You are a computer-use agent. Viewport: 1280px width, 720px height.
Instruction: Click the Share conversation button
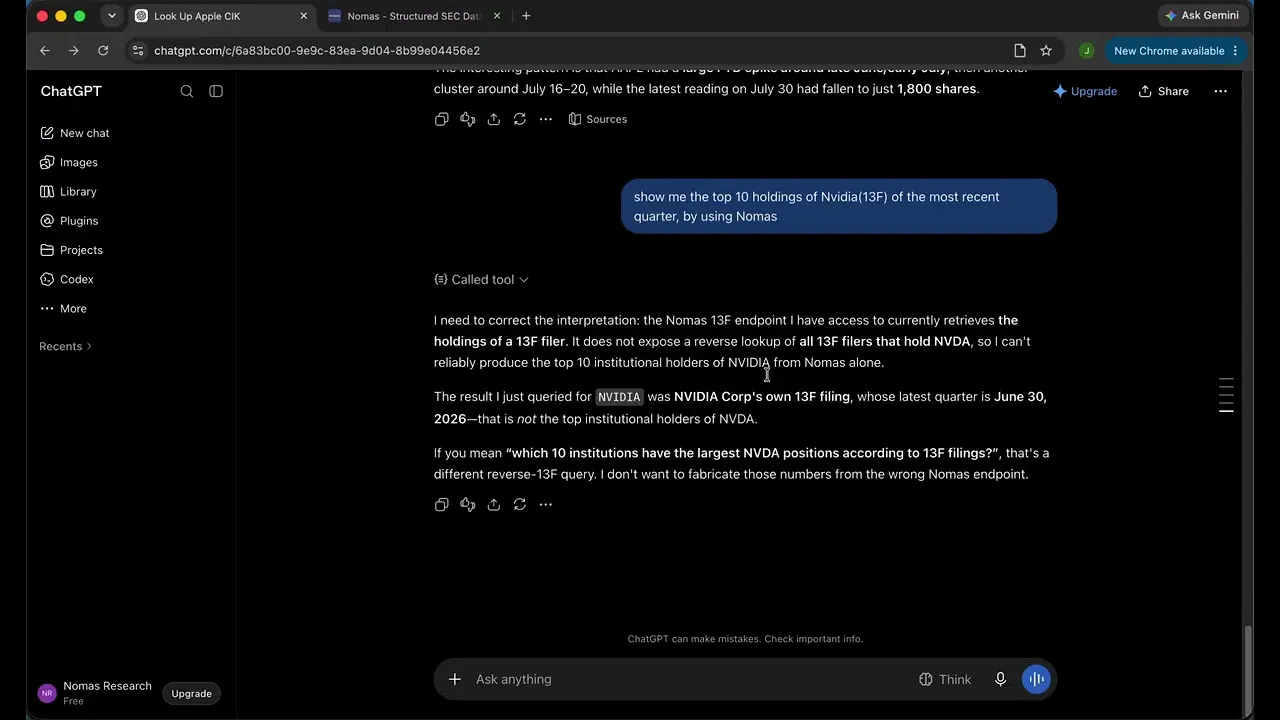[1164, 91]
